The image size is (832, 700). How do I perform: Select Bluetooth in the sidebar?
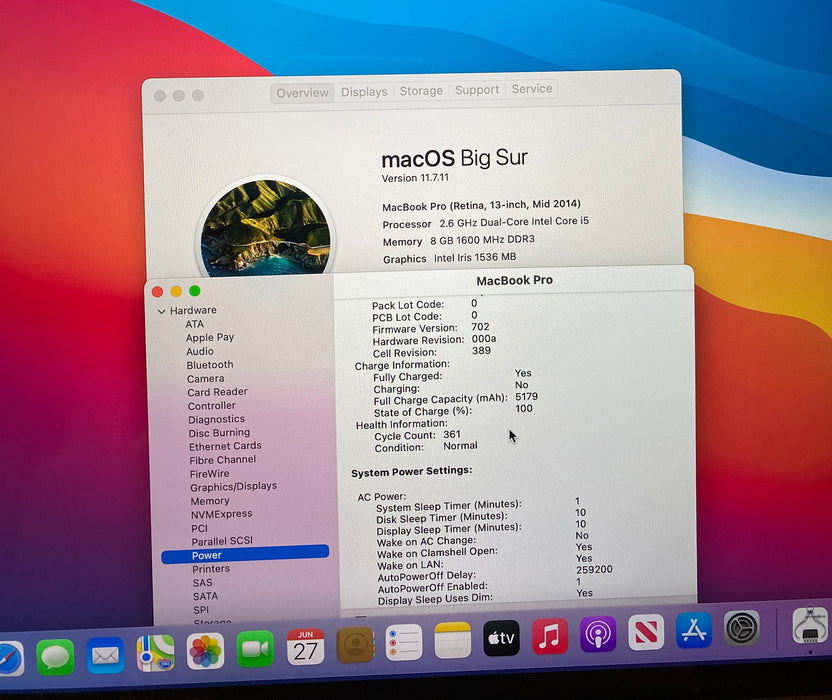click(x=210, y=365)
